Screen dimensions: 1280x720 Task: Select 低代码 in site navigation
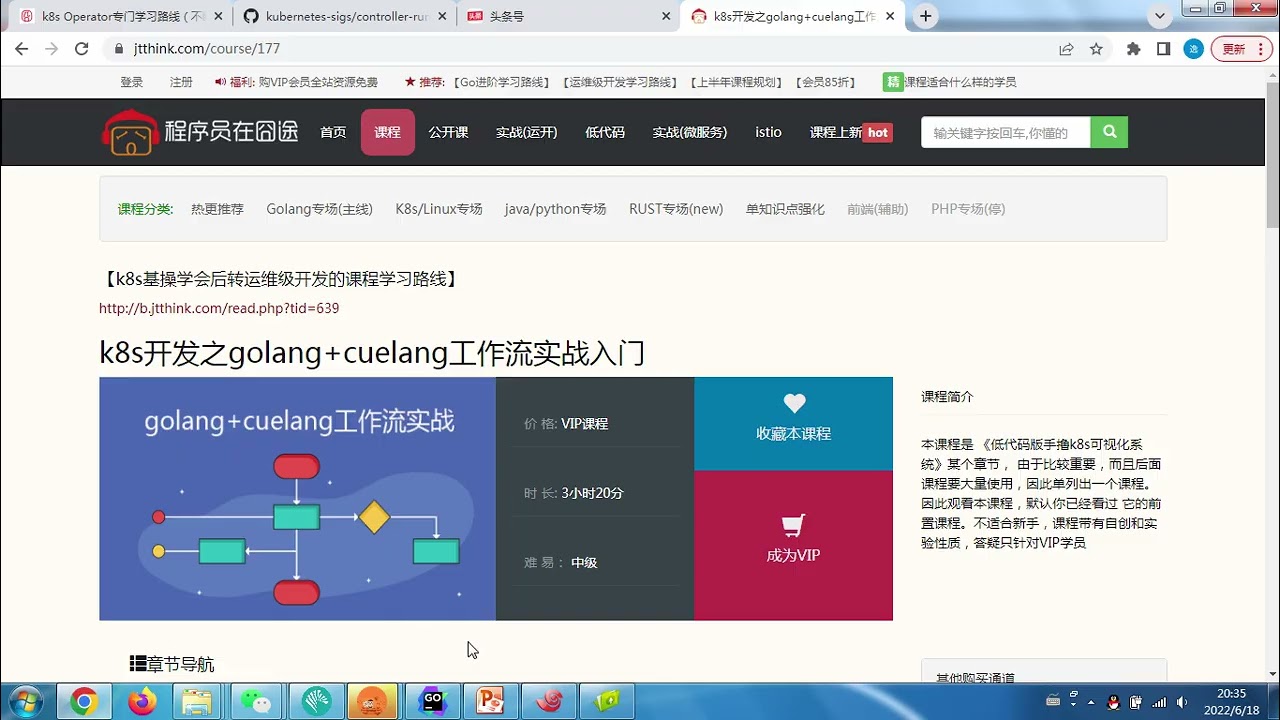point(605,132)
